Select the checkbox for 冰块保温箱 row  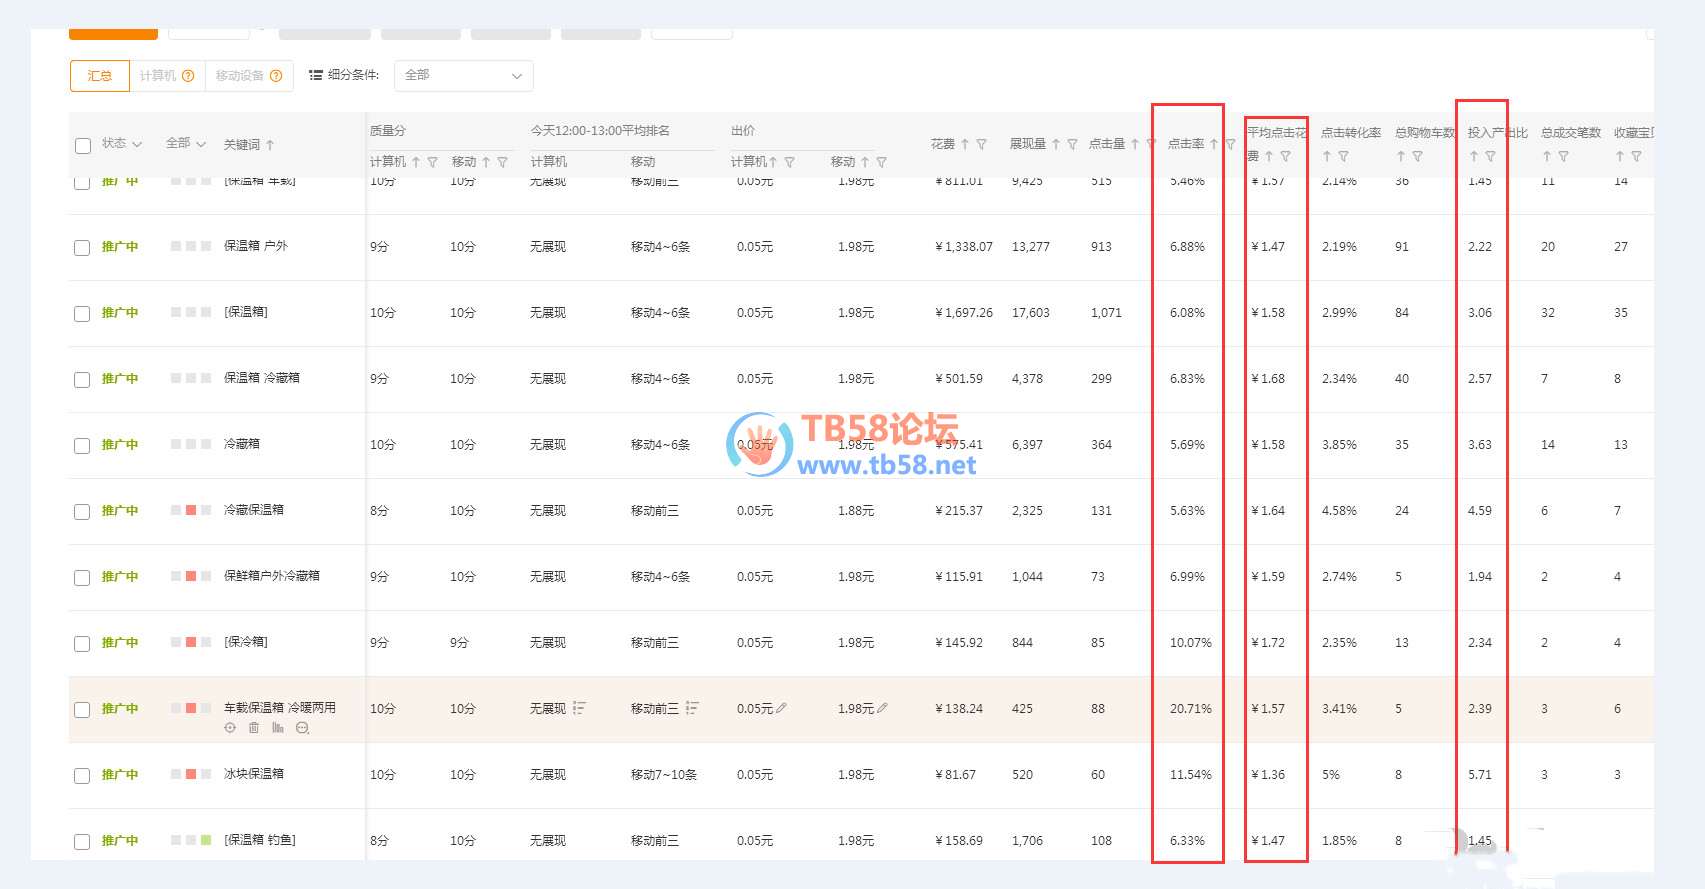tap(82, 775)
